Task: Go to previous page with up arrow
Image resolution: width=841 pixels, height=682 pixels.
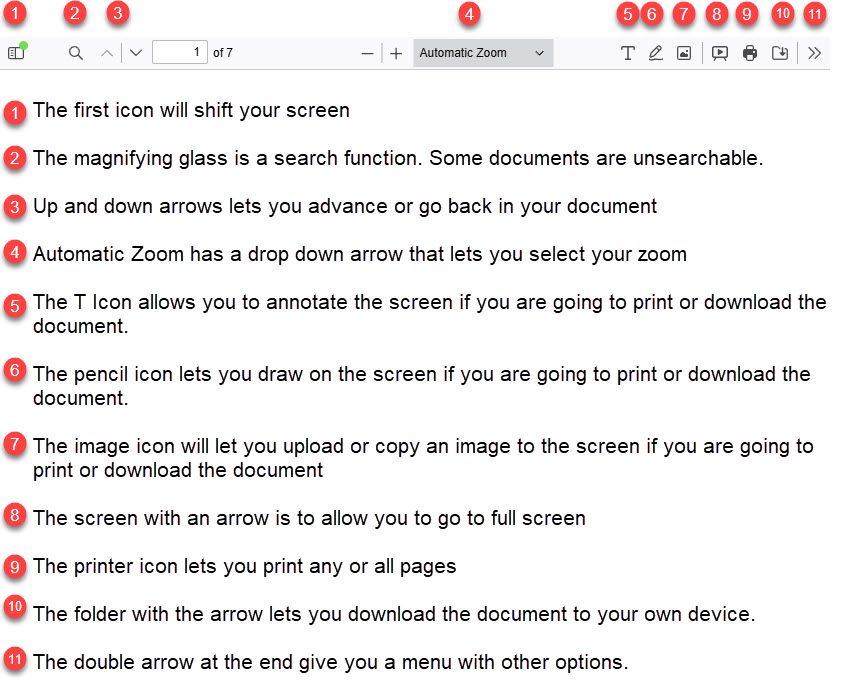Action: [107, 54]
